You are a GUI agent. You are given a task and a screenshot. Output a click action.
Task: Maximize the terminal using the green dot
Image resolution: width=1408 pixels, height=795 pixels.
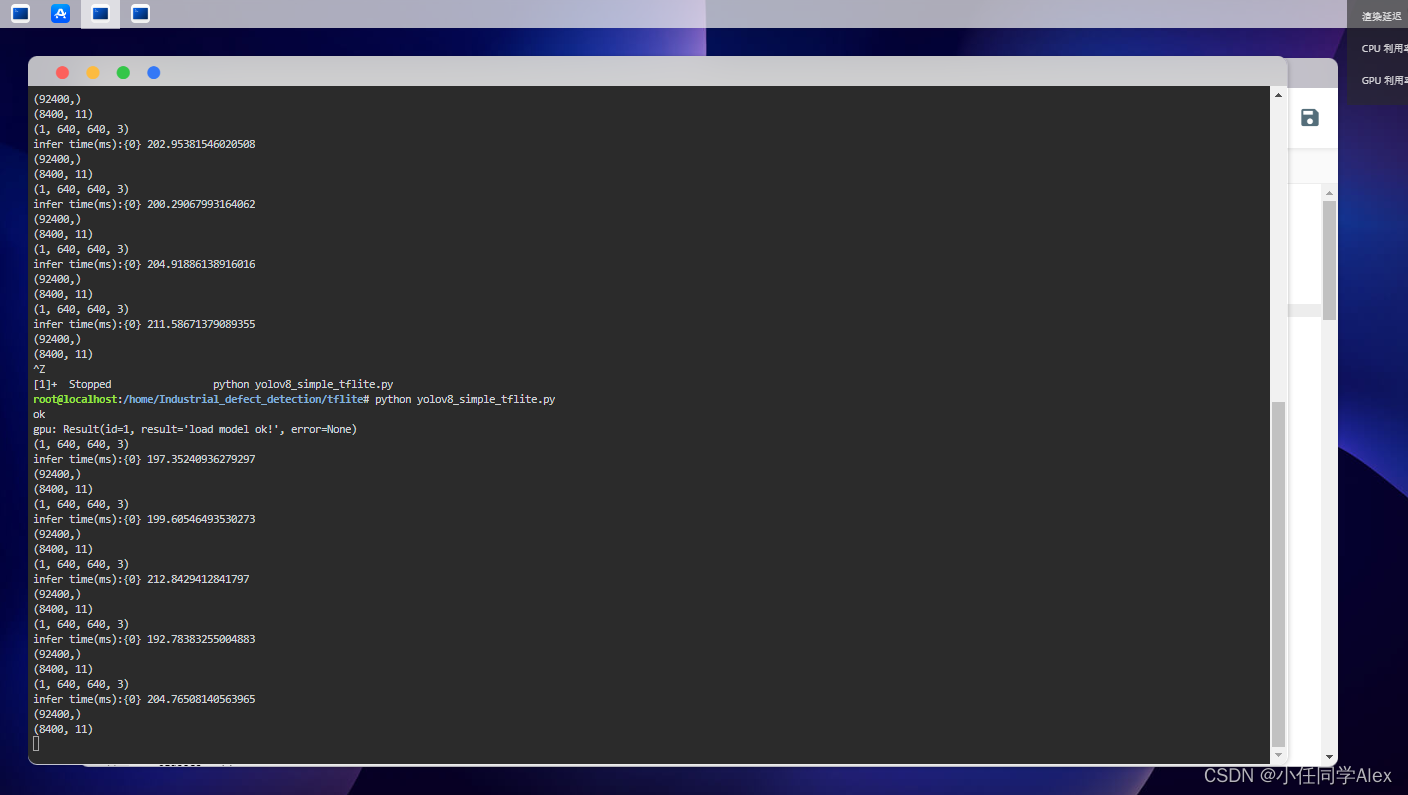[123, 72]
